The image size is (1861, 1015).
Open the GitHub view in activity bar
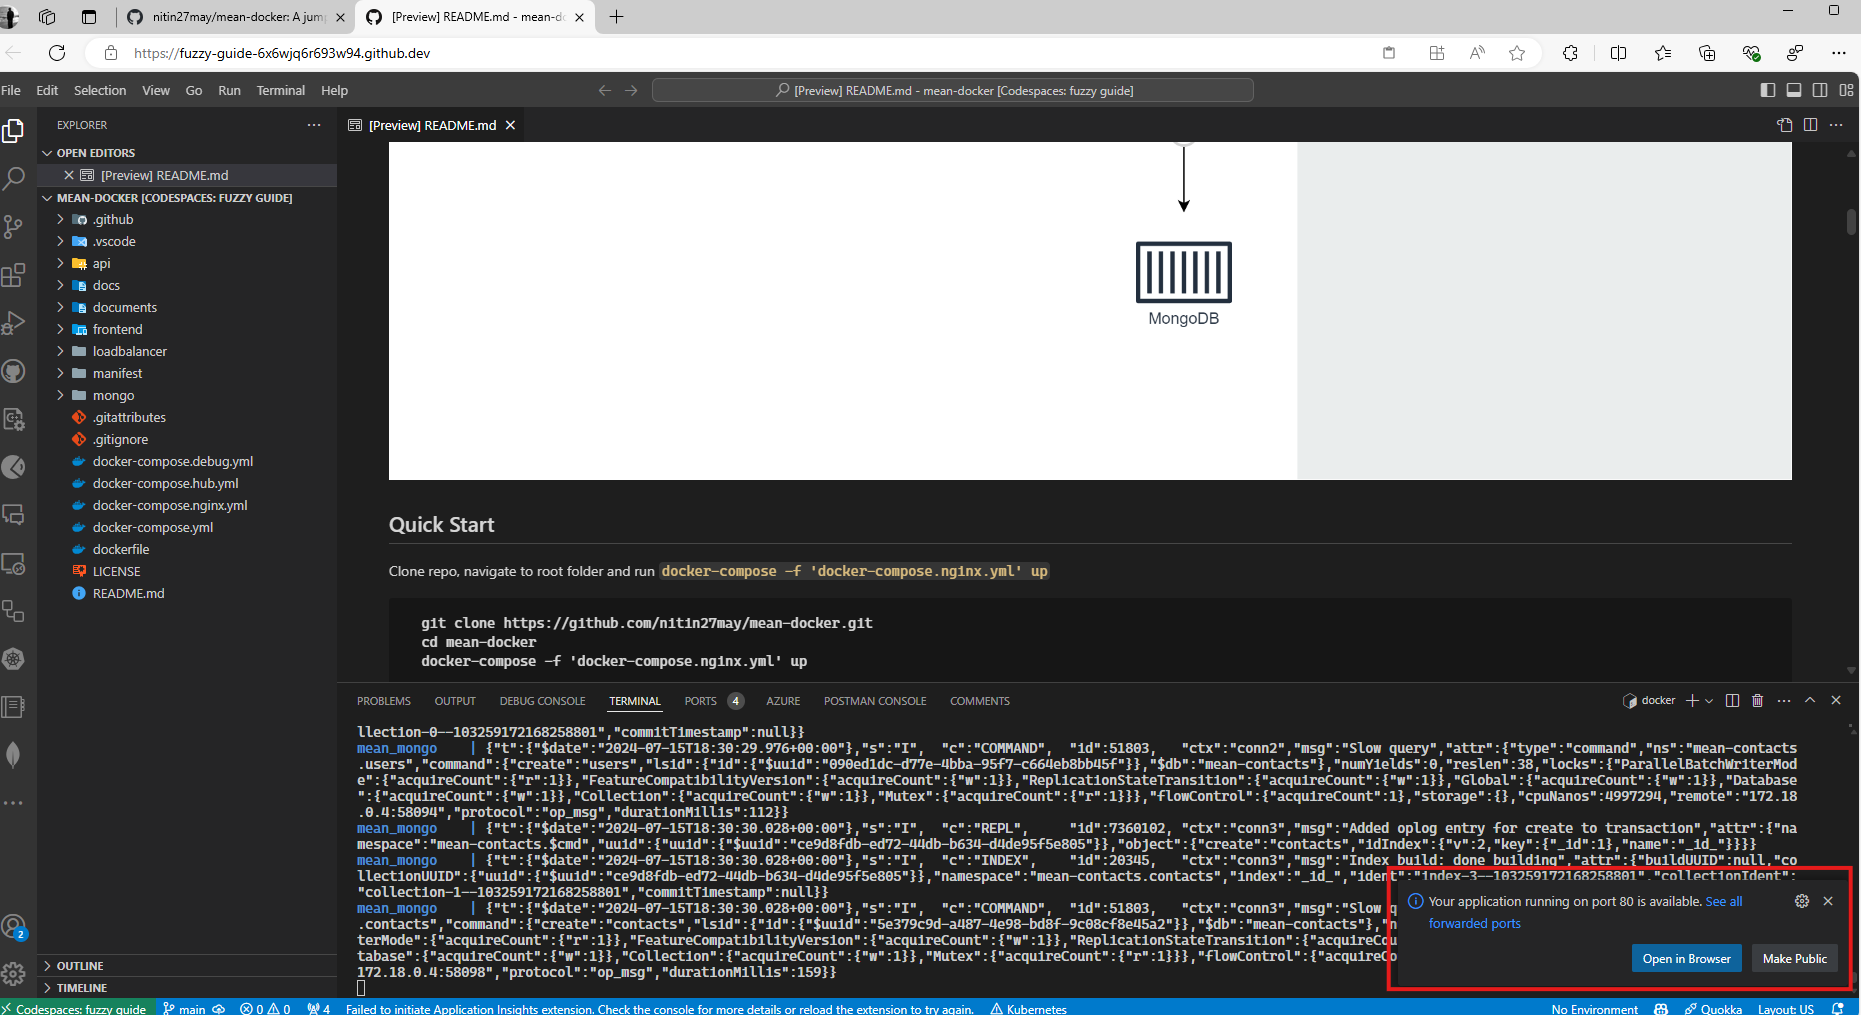[x=13, y=371]
